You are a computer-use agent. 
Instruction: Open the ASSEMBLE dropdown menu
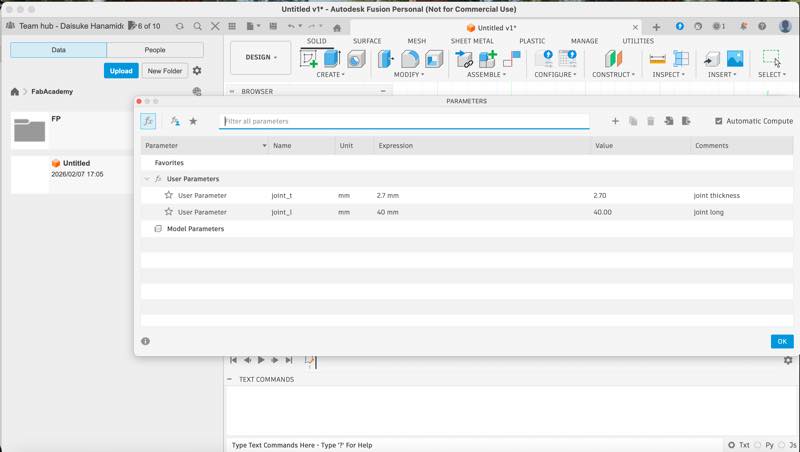tap(486, 74)
